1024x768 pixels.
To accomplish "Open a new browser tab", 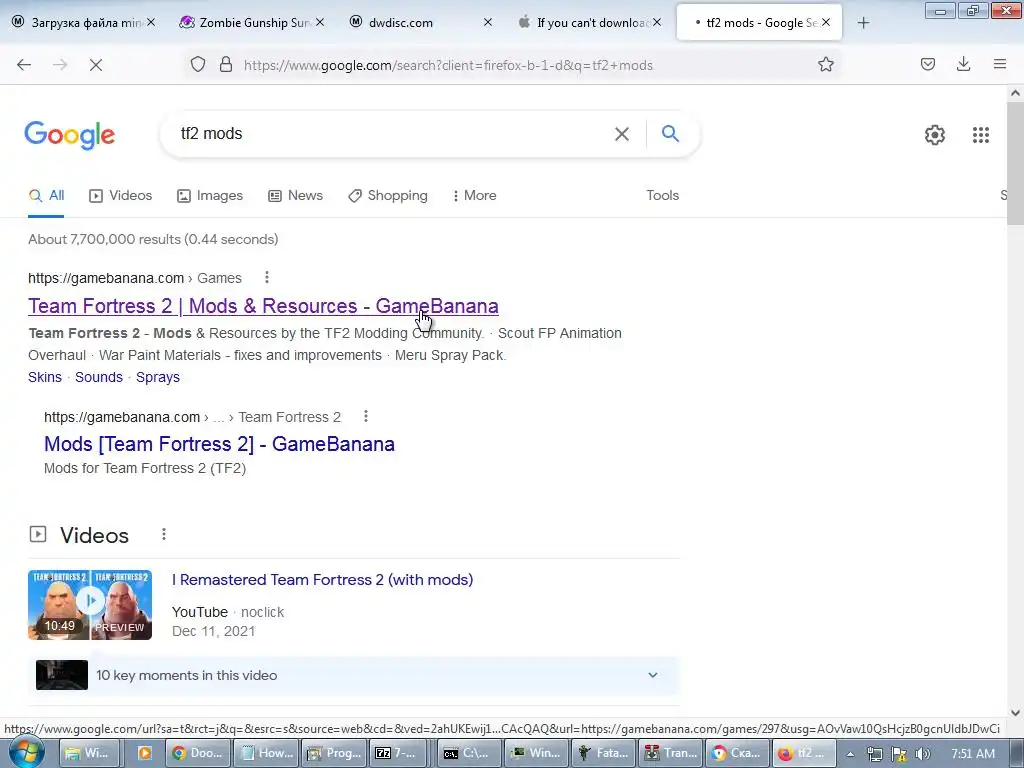I will pyautogui.click(x=863, y=23).
